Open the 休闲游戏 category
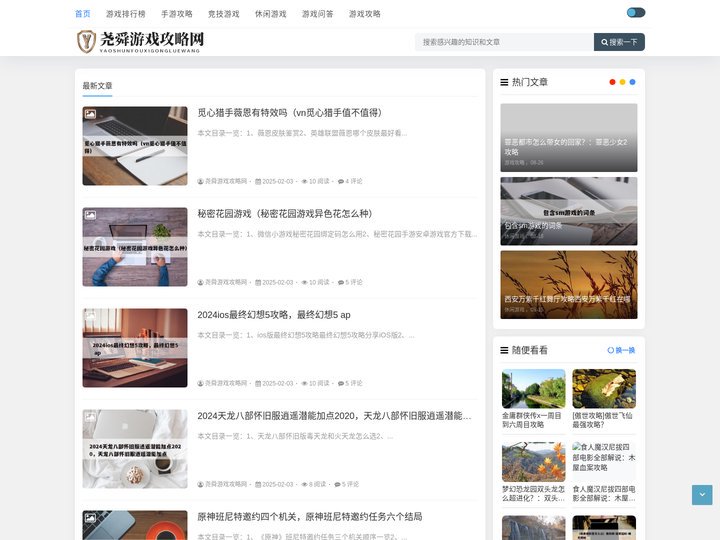This screenshot has height=540, width=720. [270, 14]
